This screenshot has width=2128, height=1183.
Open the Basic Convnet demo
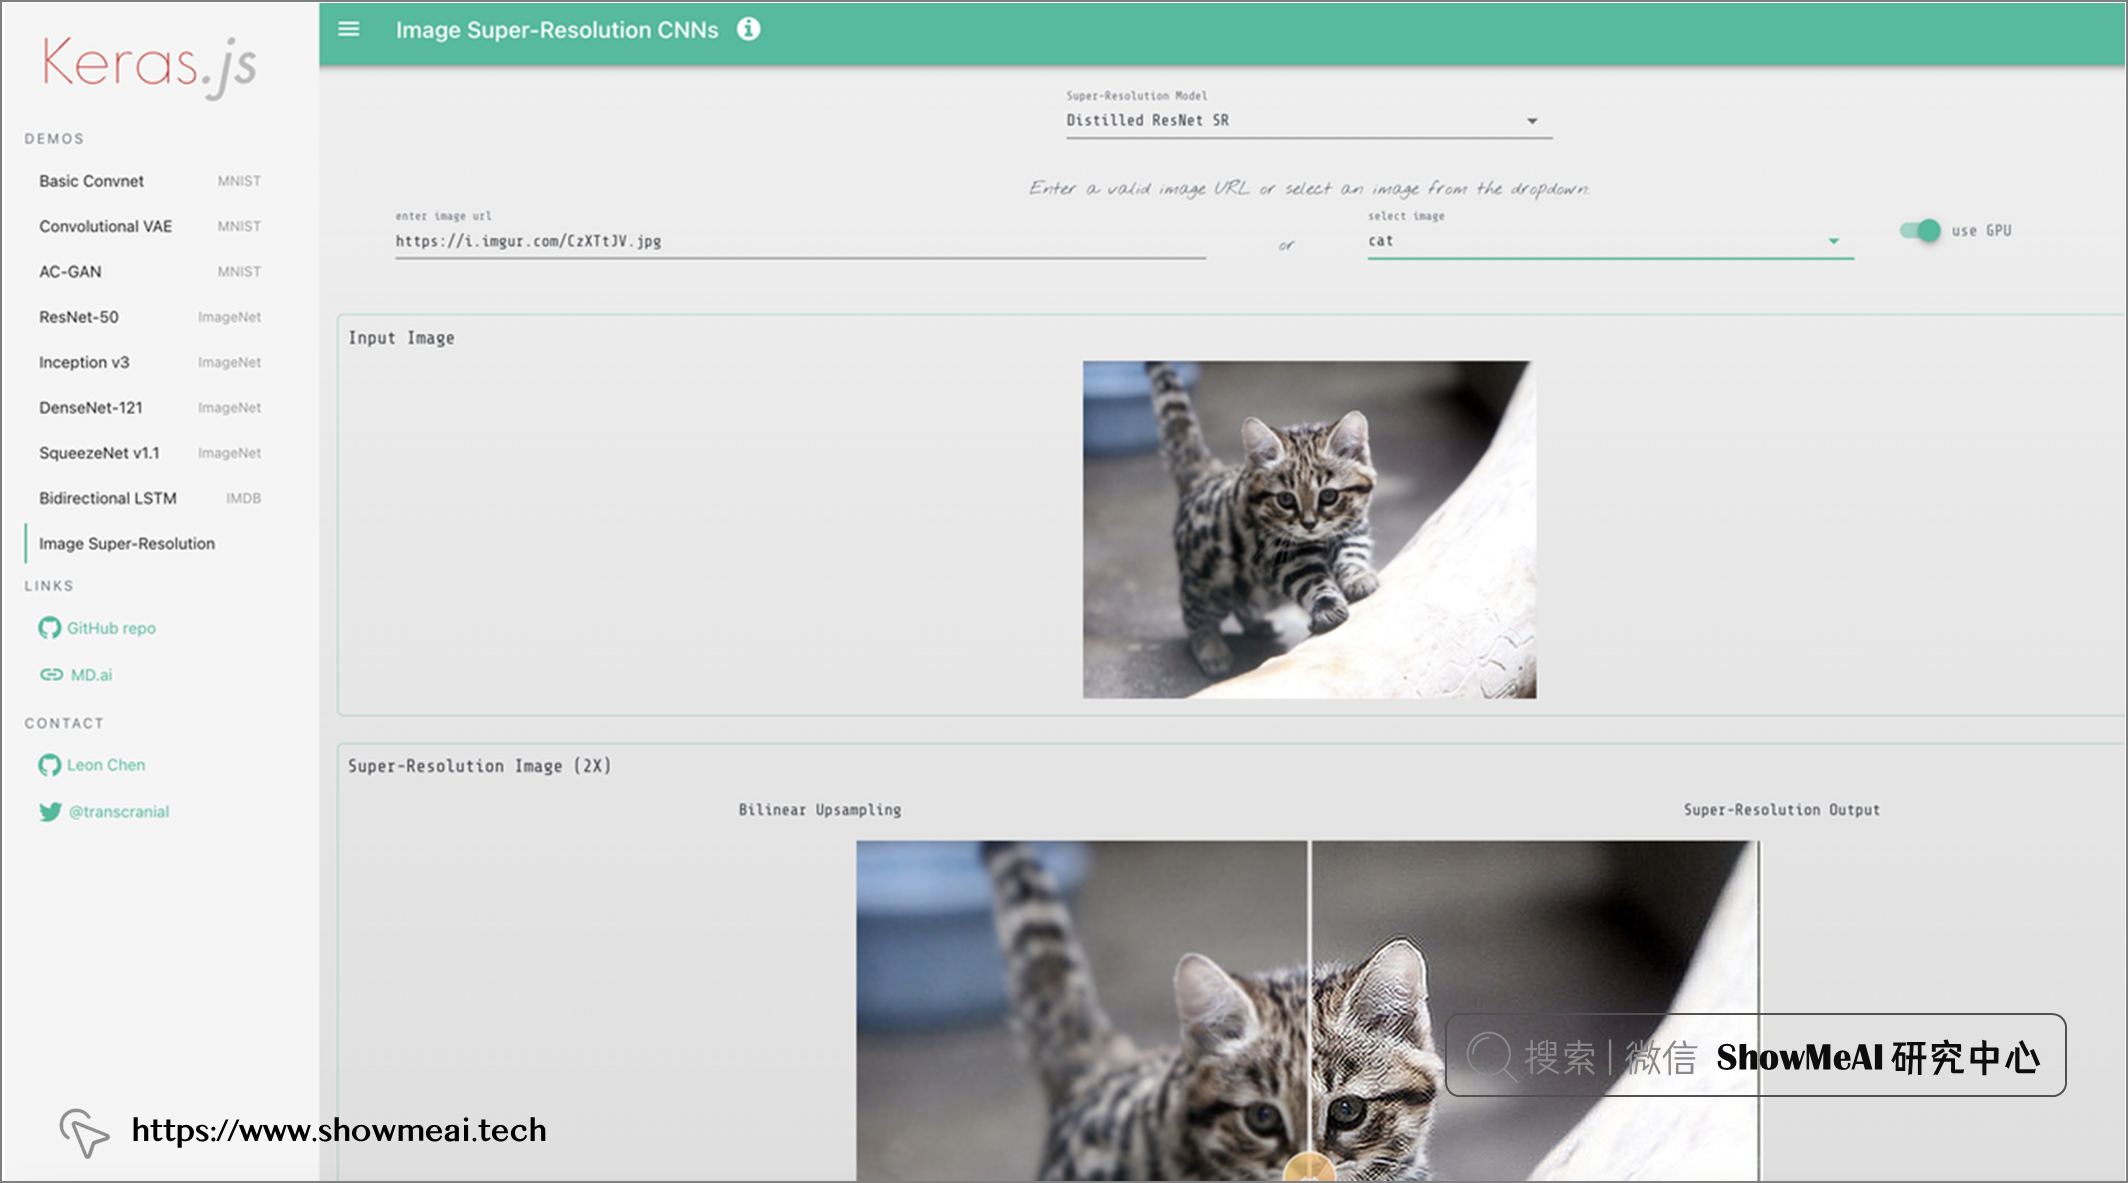pos(150,181)
